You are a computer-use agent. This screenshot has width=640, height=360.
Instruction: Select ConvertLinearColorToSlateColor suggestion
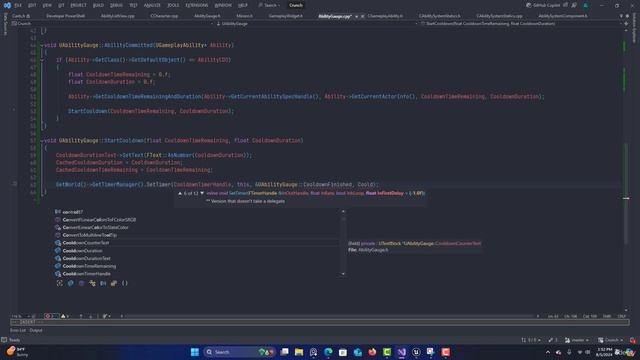(196, 227)
